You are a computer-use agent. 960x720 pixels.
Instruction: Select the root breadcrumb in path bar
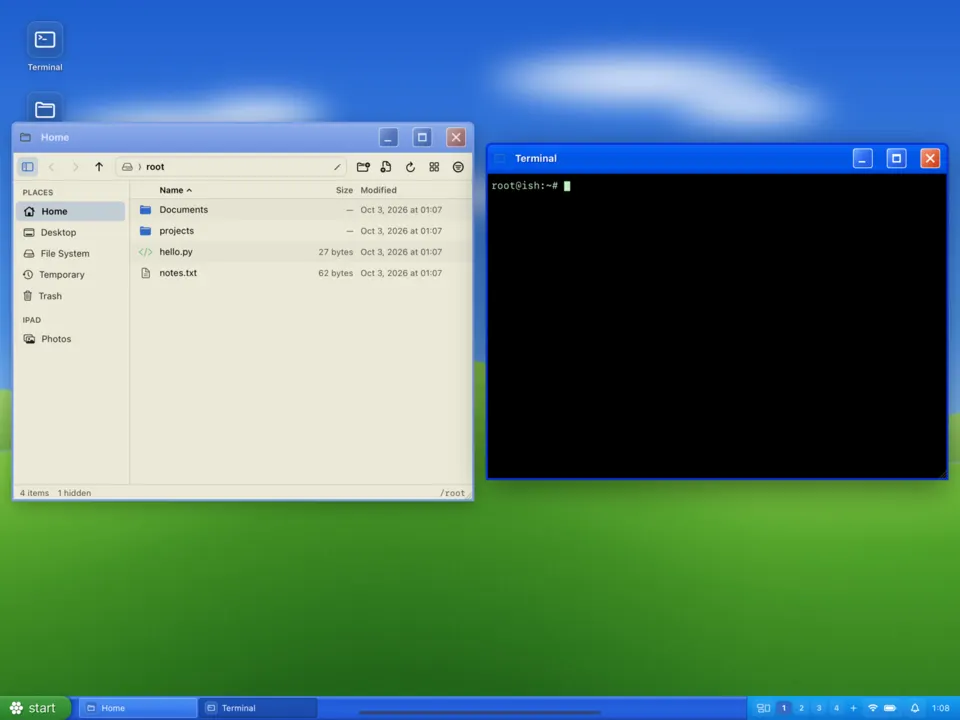(x=155, y=167)
